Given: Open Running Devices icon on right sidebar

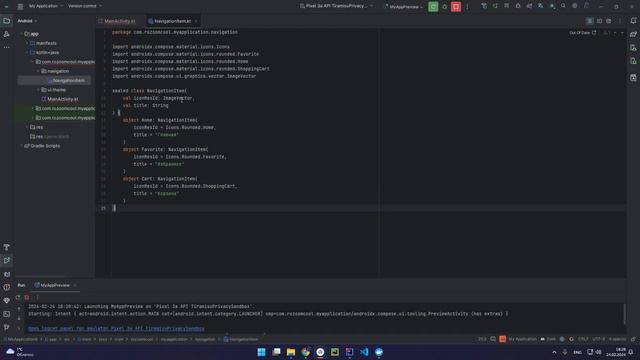Looking at the screenshot, I should click(633, 61).
